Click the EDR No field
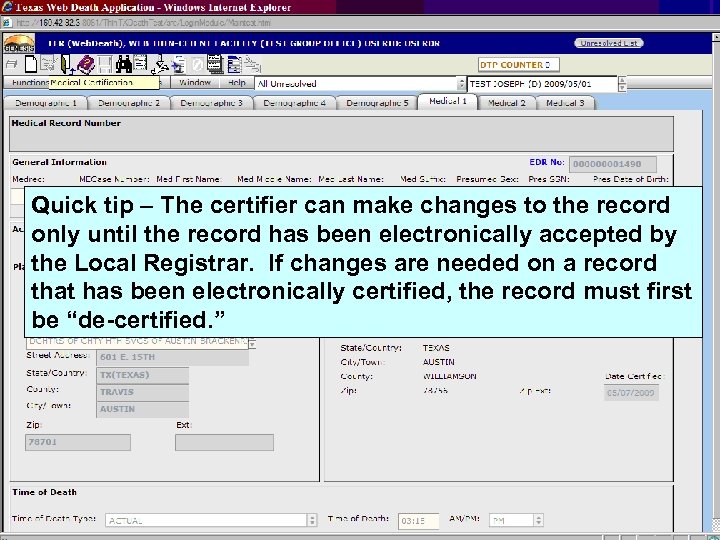The width and height of the screenshot is (720, 540). pyautogui.click(x=613, y=164)
